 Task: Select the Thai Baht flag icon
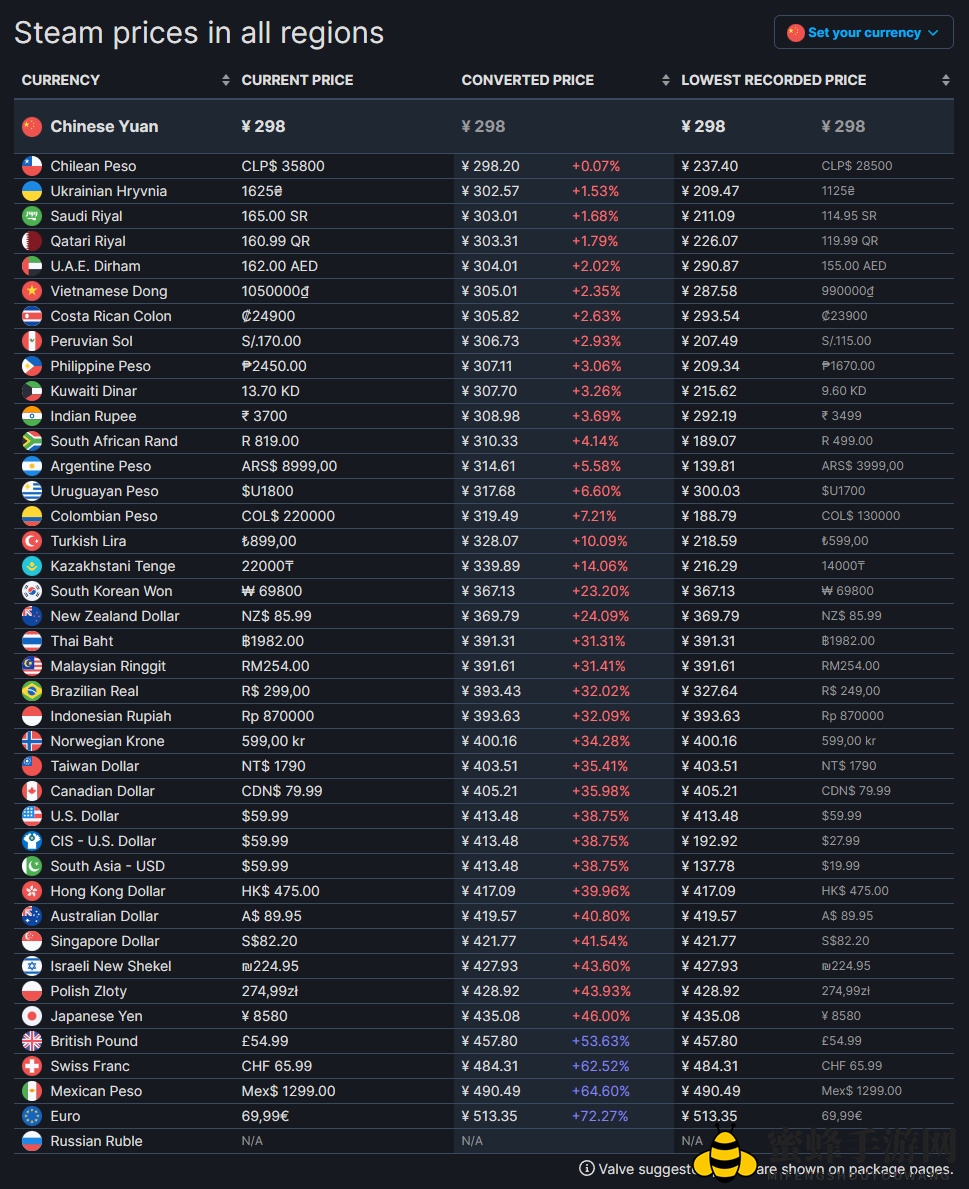[x=32, y=642]
